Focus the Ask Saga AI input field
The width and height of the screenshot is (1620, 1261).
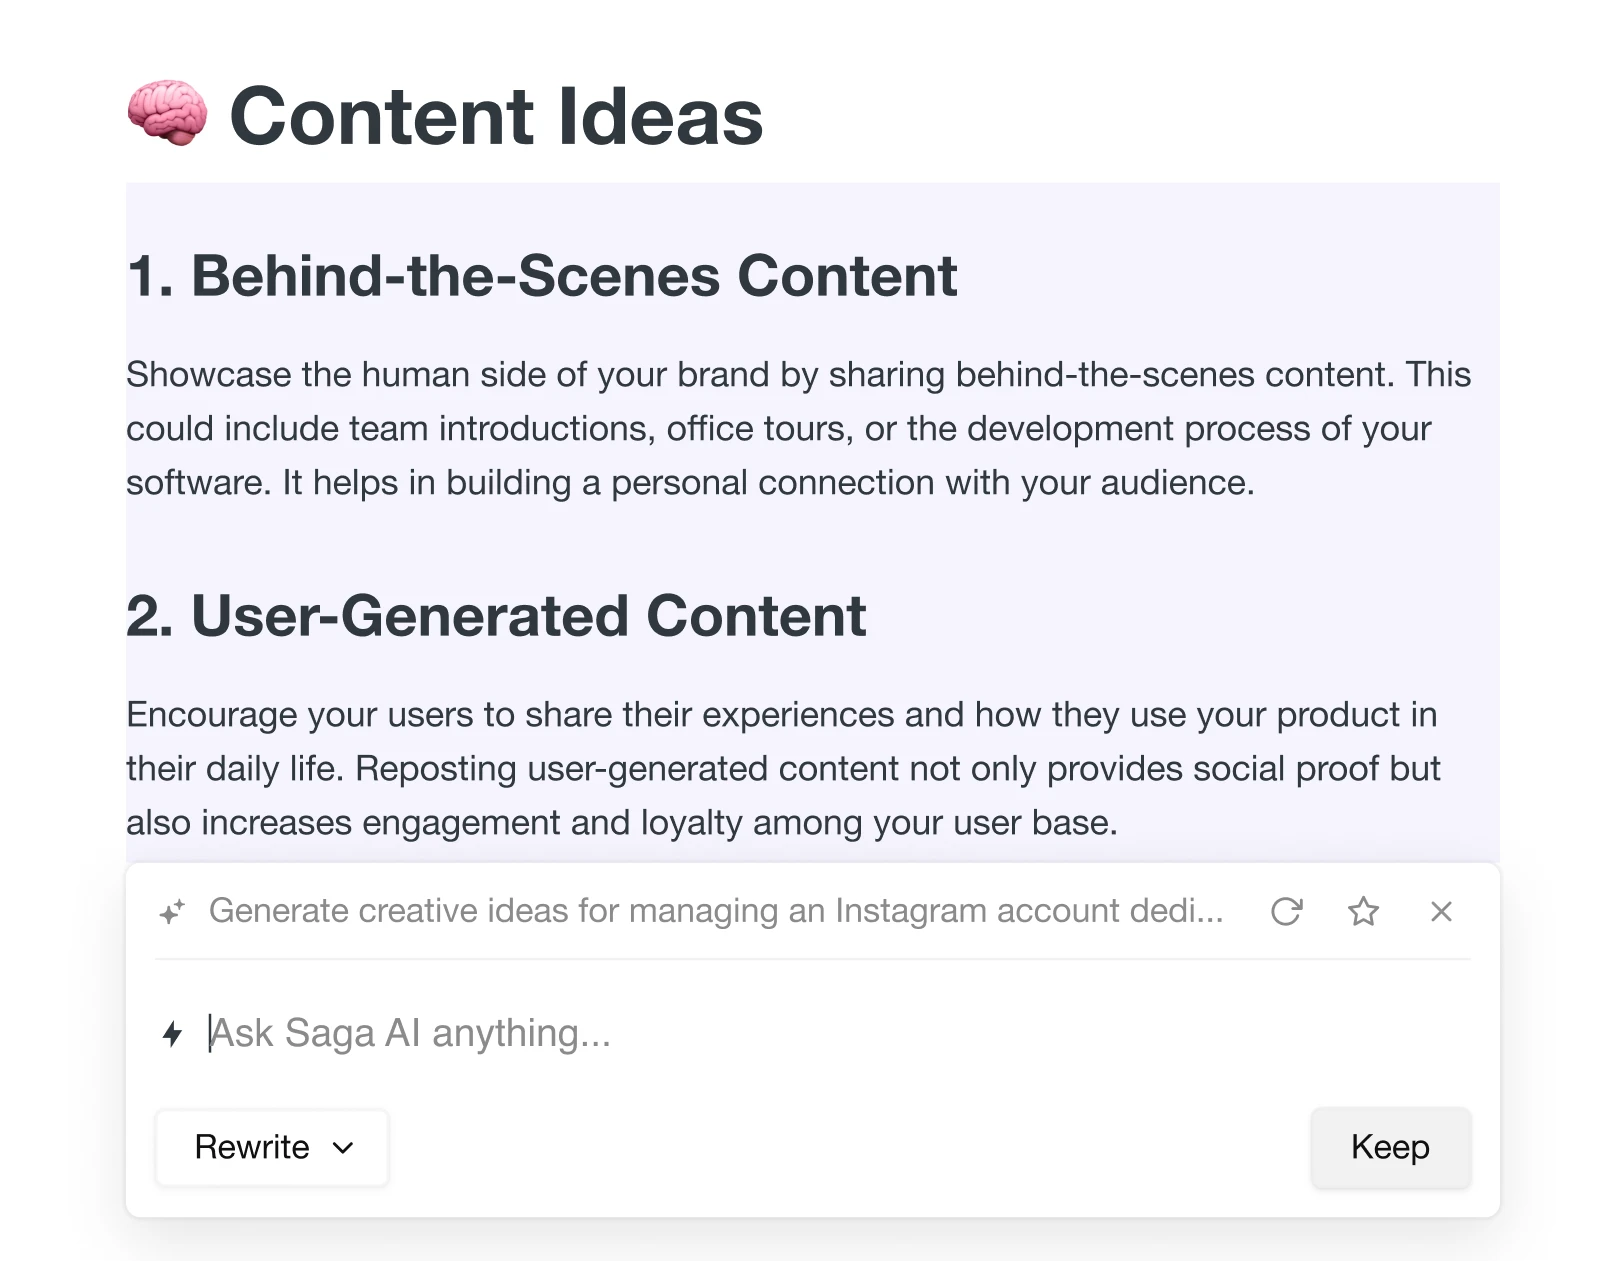coord(700,1033)
